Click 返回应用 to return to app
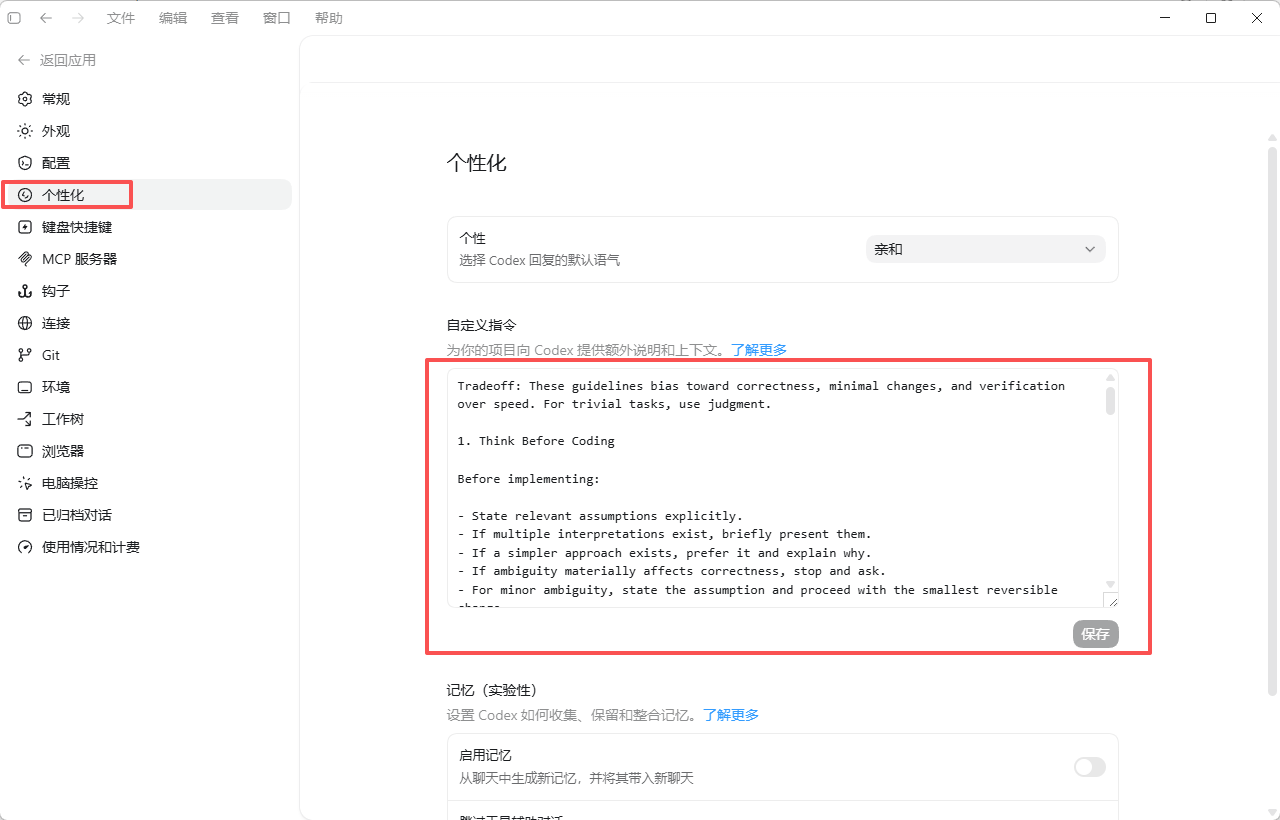1280x820 pixels. pos(57,60)
